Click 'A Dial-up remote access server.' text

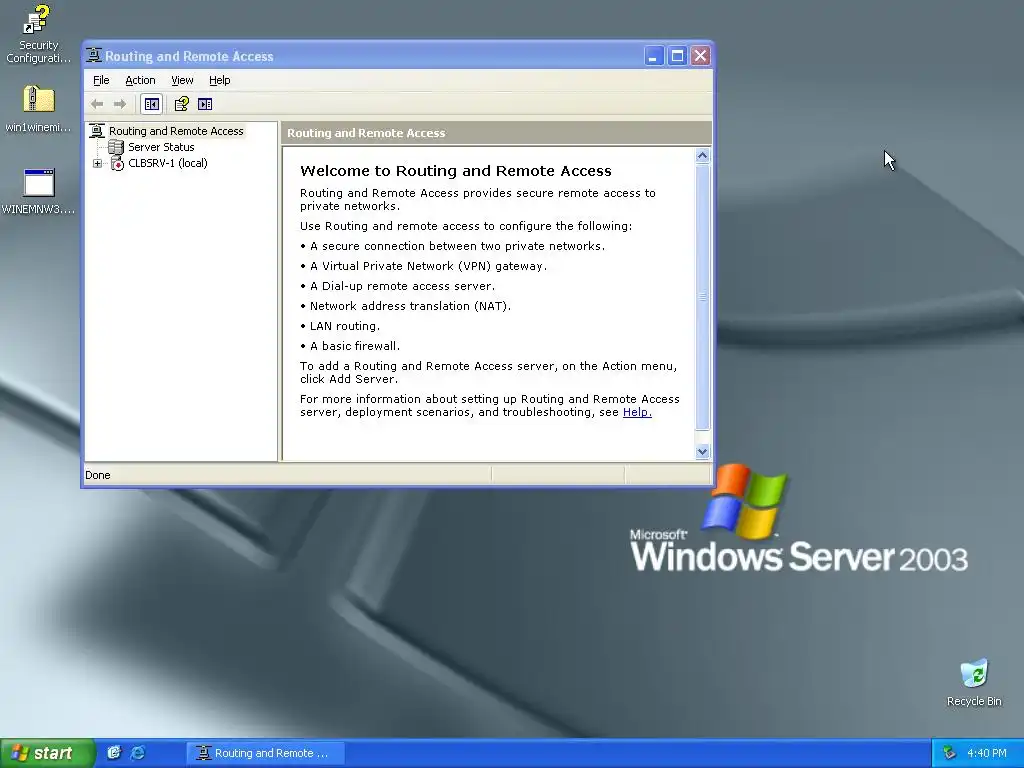pos(402,286)
